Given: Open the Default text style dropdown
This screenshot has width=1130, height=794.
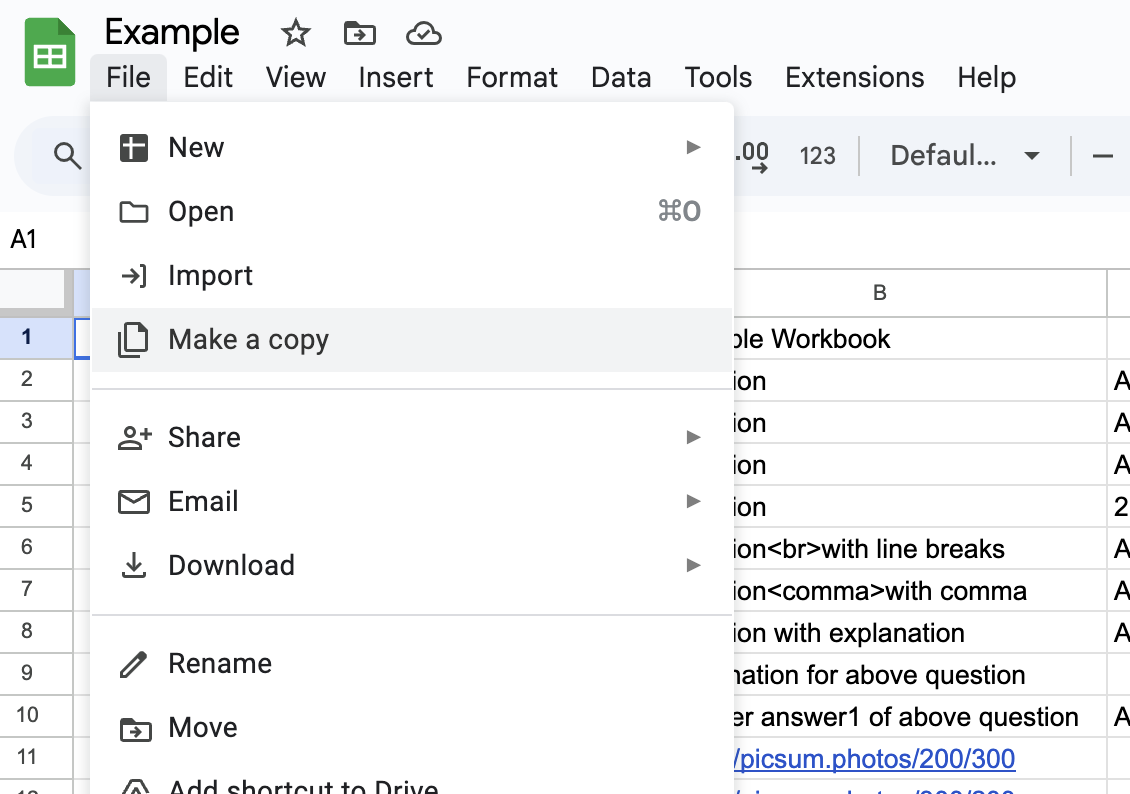Looking at the screenshot, I should tap(962, 155).
